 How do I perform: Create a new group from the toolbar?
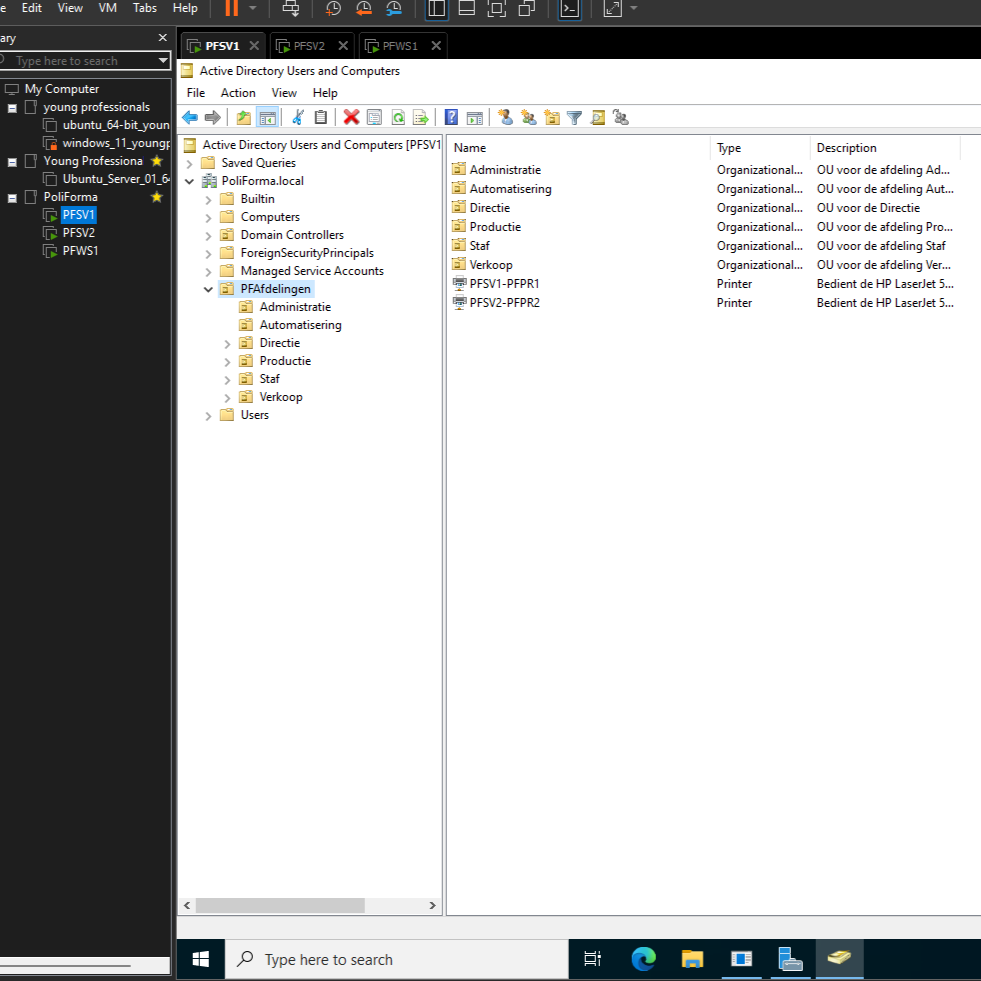coord(528,117)
